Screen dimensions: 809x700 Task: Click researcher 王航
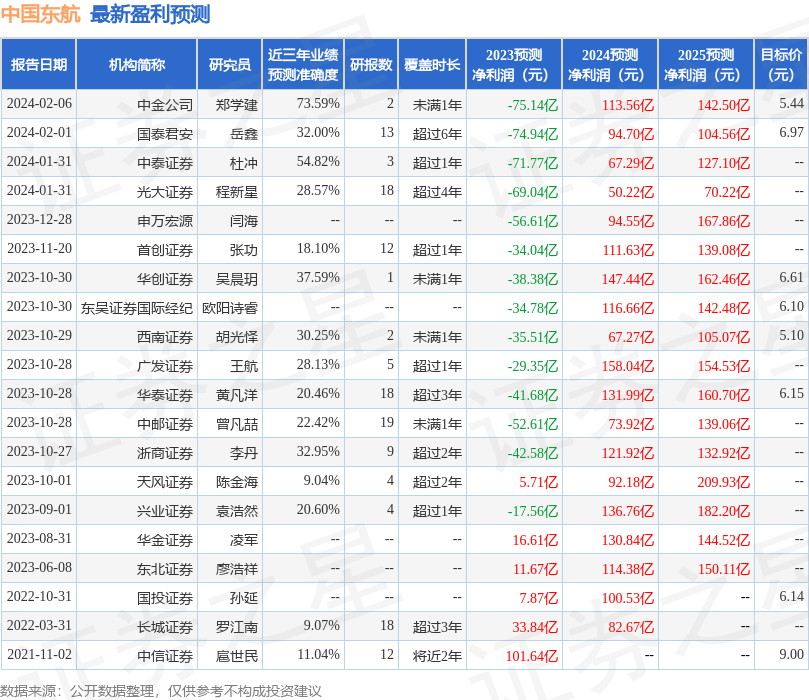(x=244, y=366)
